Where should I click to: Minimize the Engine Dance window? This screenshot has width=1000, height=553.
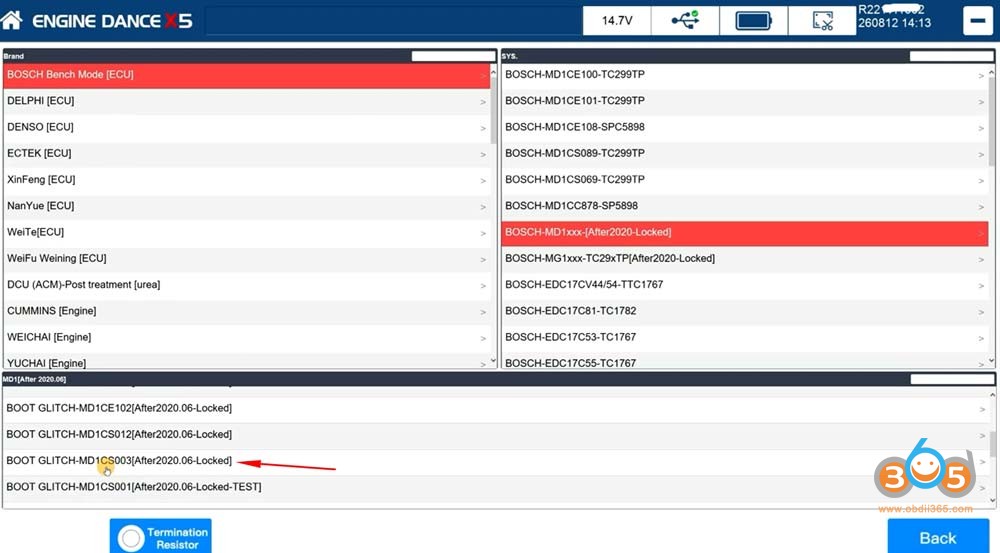pyautogui.click(x=978, y=20)
